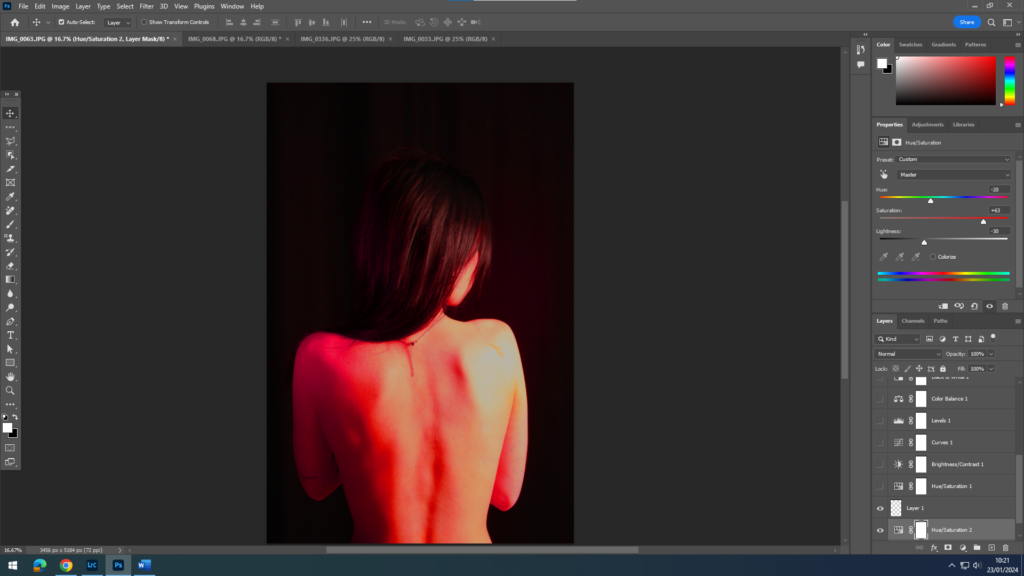Show the Hue/Saturation 1 layer
Screen dimensions: 1024x576
(x=880, y=486)
